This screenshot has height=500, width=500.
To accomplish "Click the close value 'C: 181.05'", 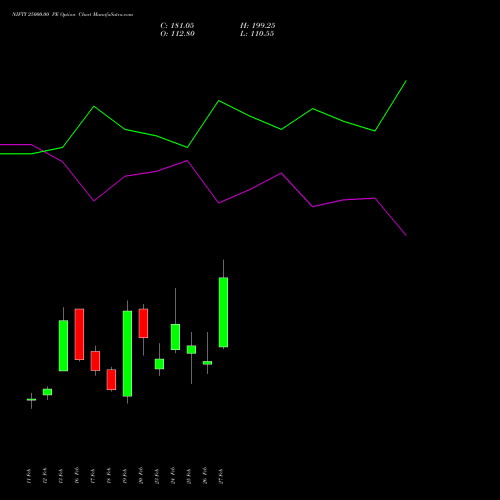I will point(177,26).
